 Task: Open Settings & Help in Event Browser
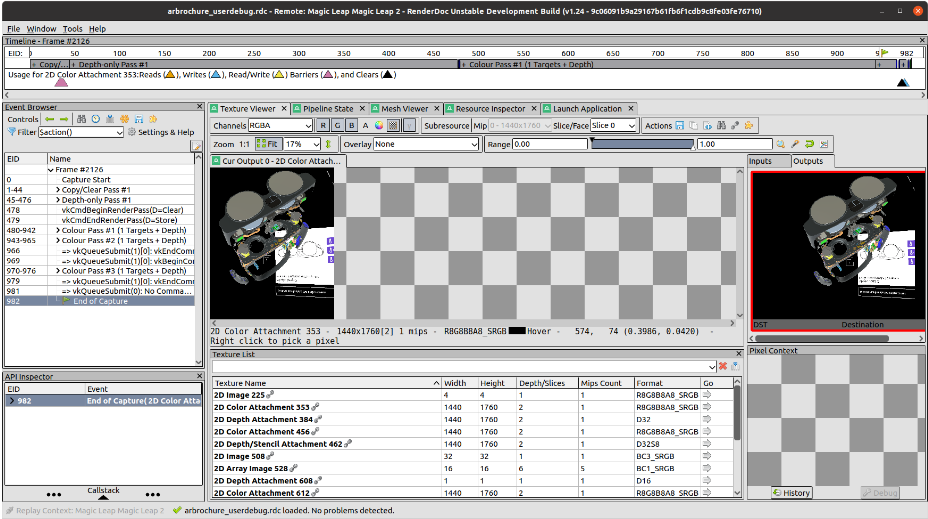pyautogui.click(x=161, y=132)
